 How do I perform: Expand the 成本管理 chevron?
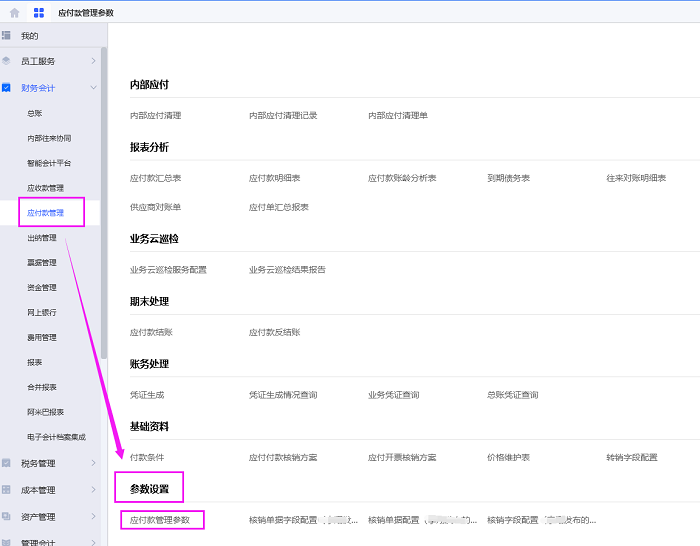93,490
